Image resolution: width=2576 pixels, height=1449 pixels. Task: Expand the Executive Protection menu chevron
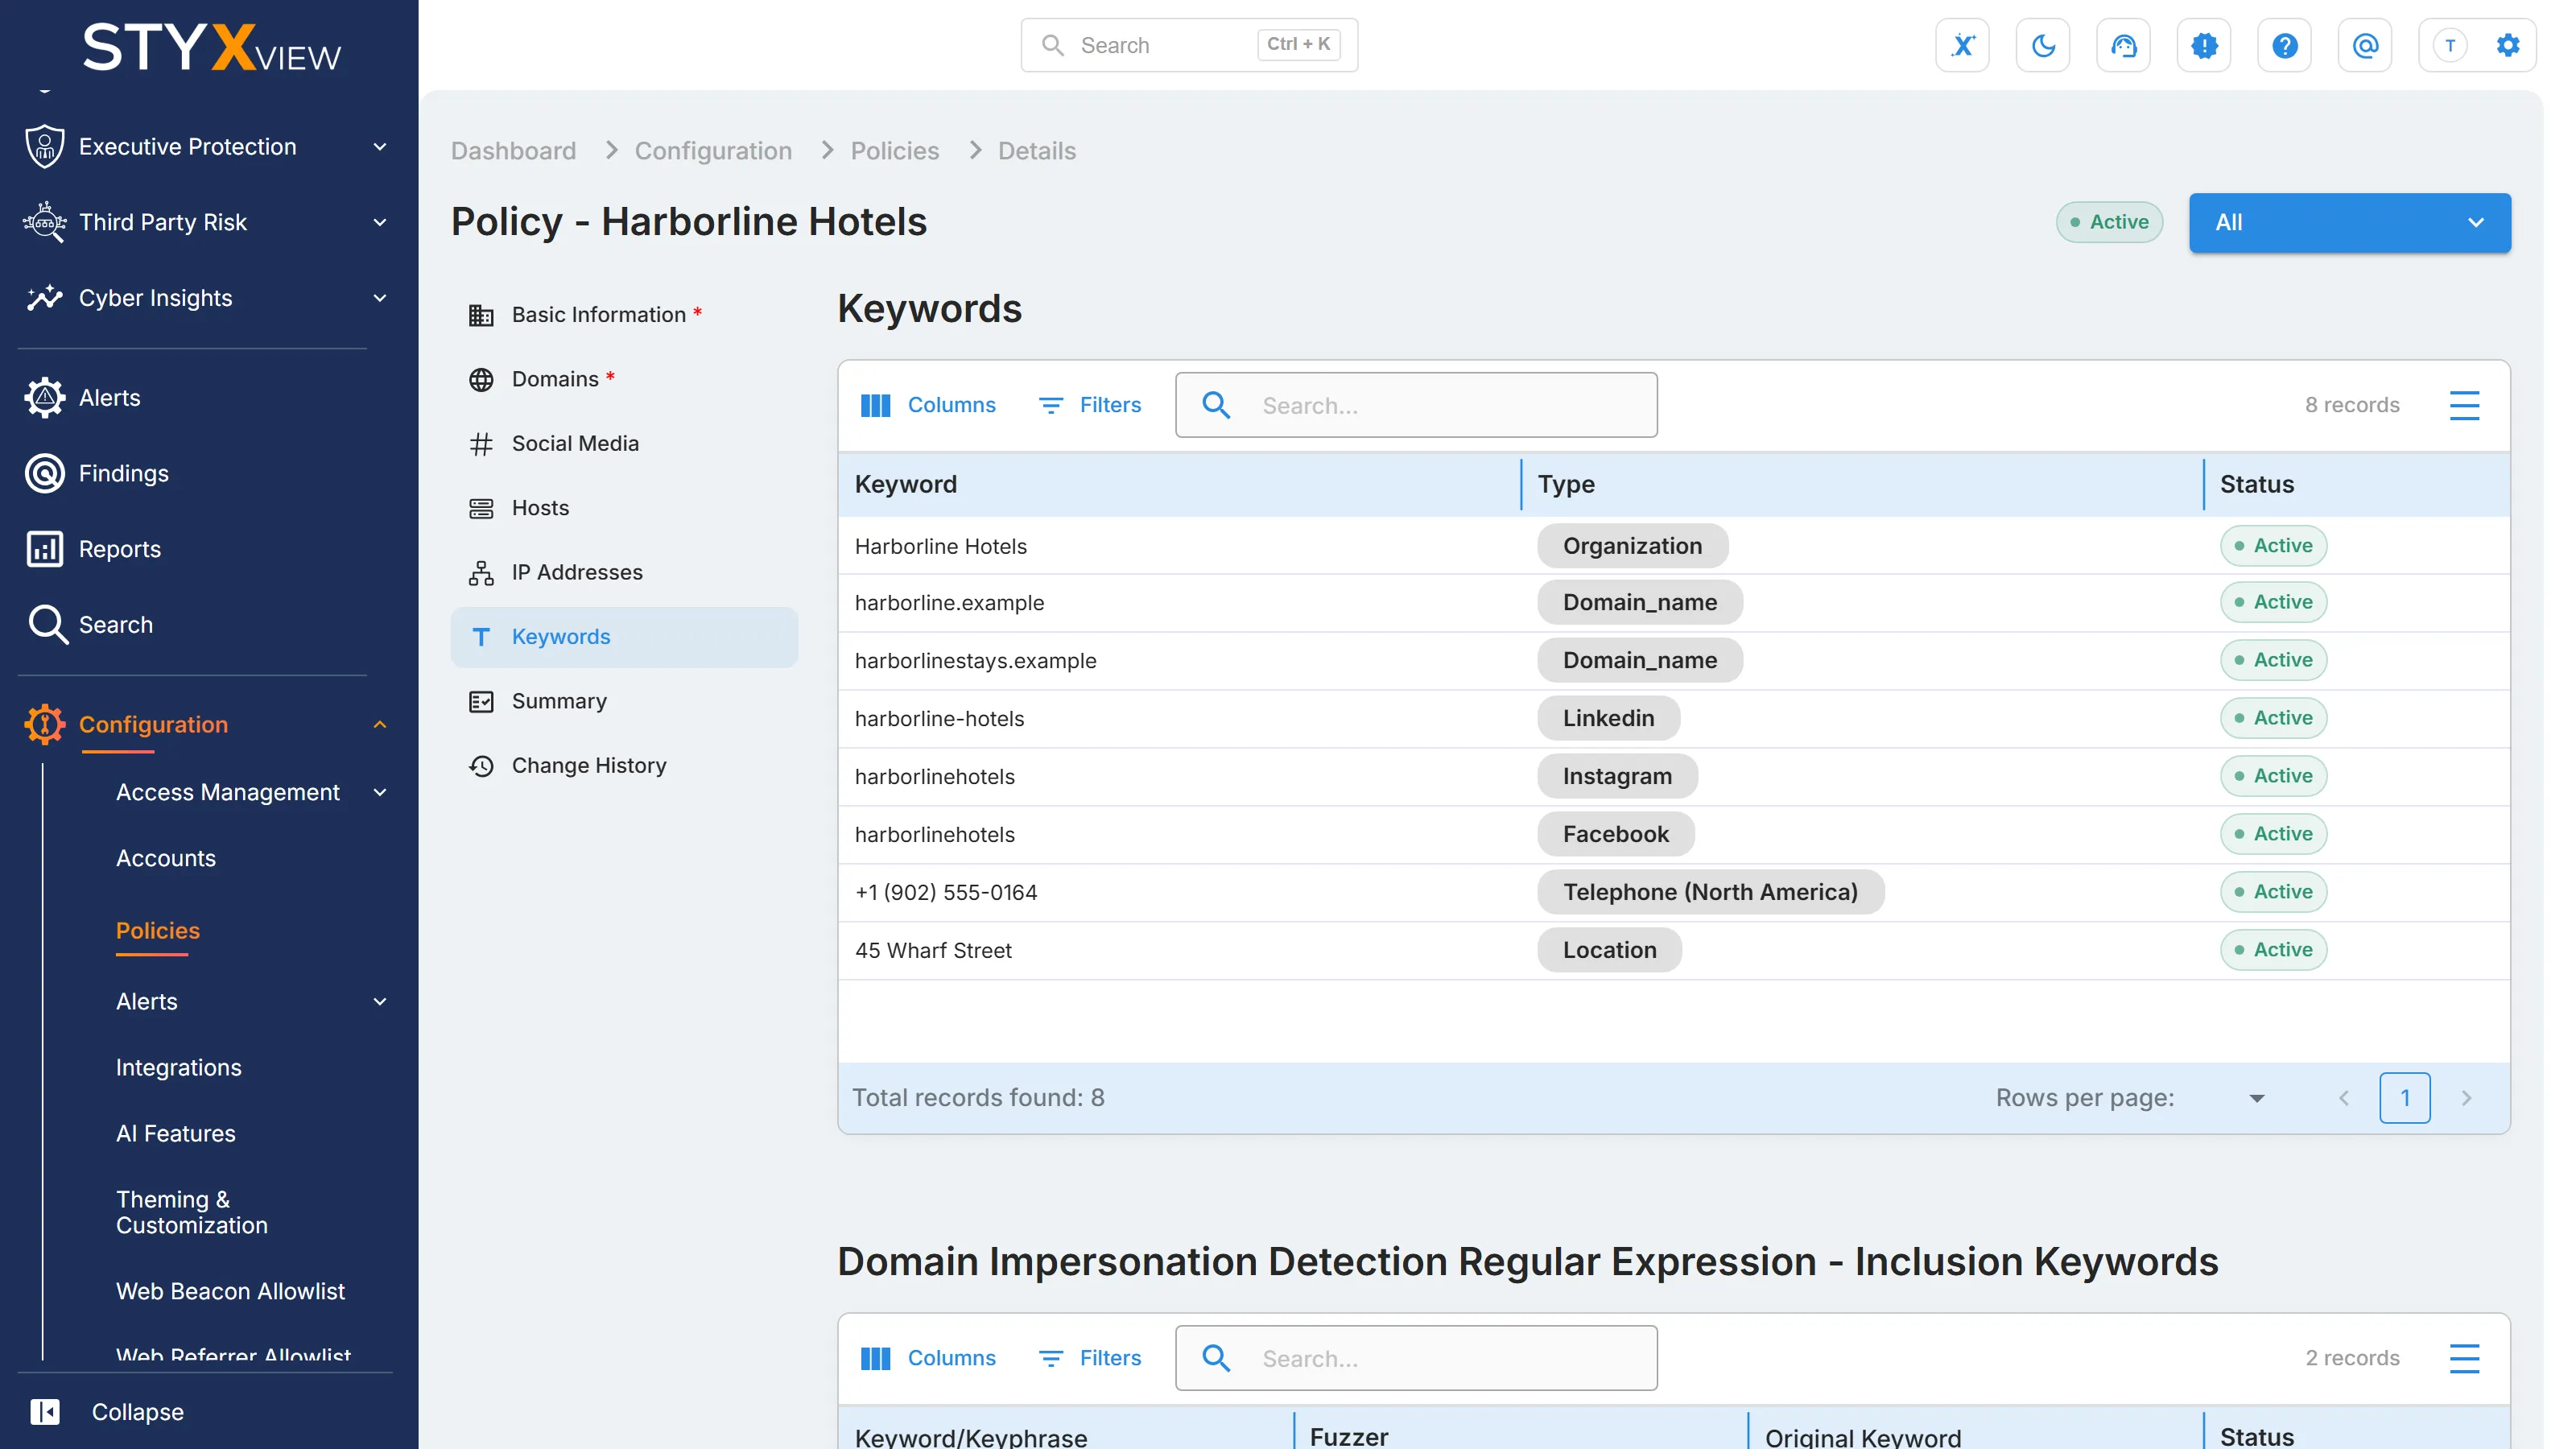coord(380,146)
